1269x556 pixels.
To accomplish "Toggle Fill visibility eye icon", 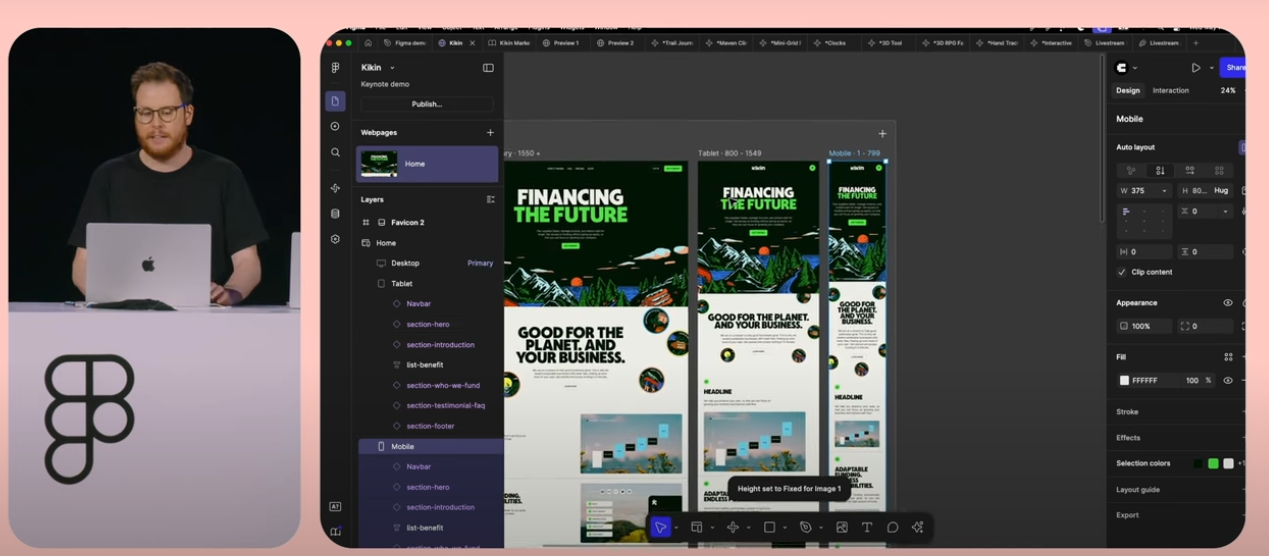I will [x=1228, y=380].
